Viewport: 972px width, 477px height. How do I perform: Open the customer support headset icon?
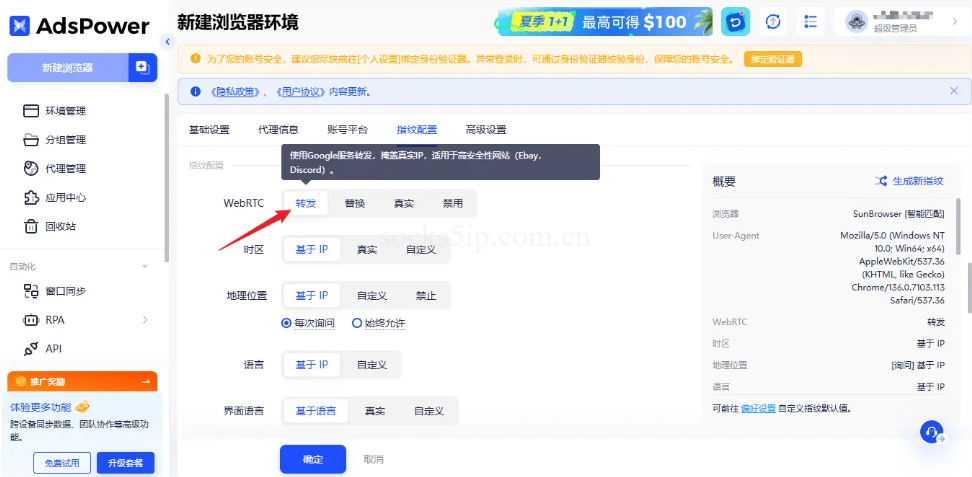point(932,432)
